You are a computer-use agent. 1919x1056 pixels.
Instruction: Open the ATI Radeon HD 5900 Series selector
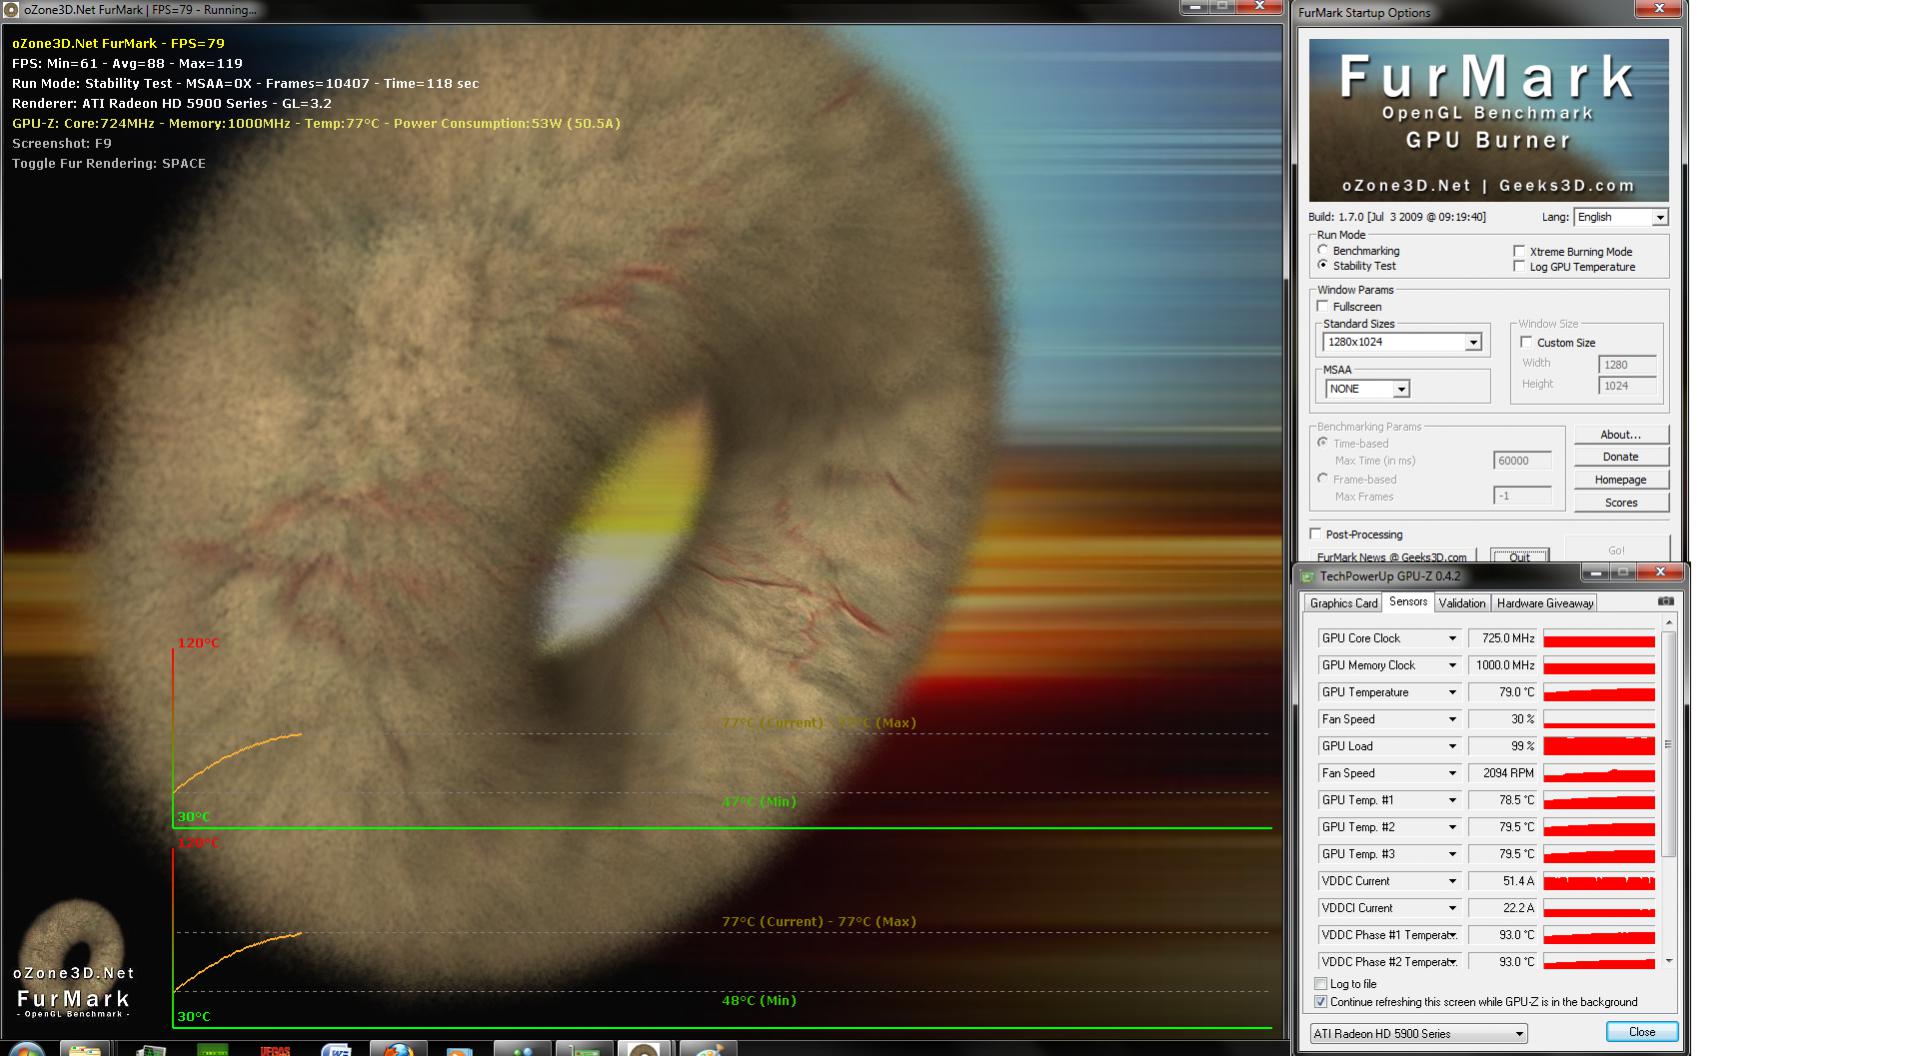pyautogui.click(x=1418, y=1033)
